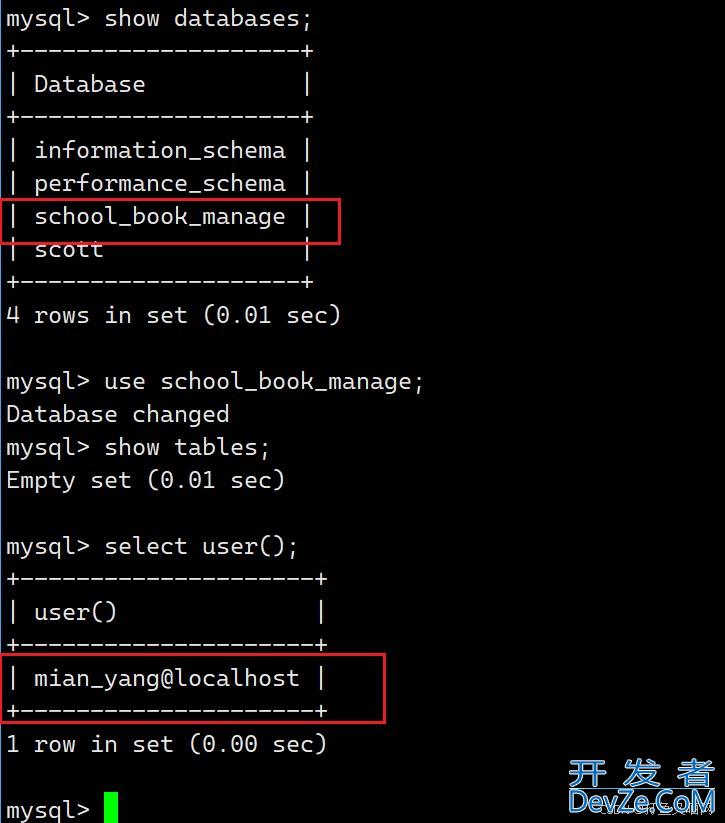Click the 'Empty set (0.01 sec)' output
Screen dimensions: 725x823
[145, 481]
